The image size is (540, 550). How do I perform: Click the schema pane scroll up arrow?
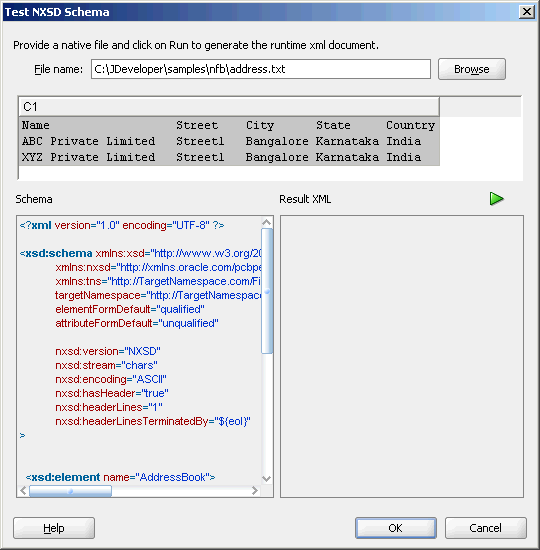coord(267,222)
